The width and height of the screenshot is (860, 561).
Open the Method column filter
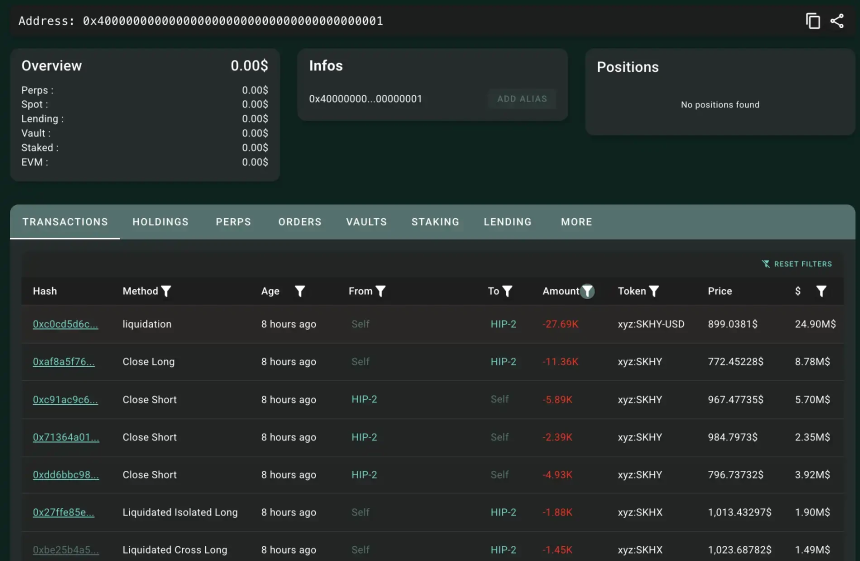point(166,291)
